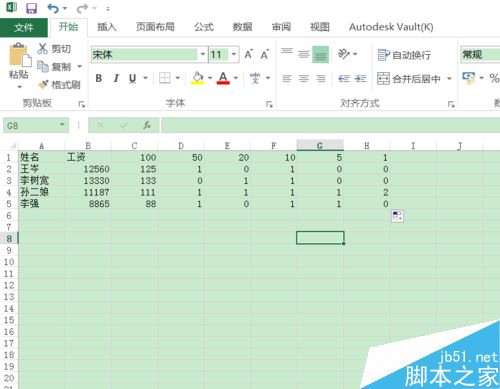Toggle italic formatting I
The height and width of the screenshot is (389, 500).
click(116, 78)
